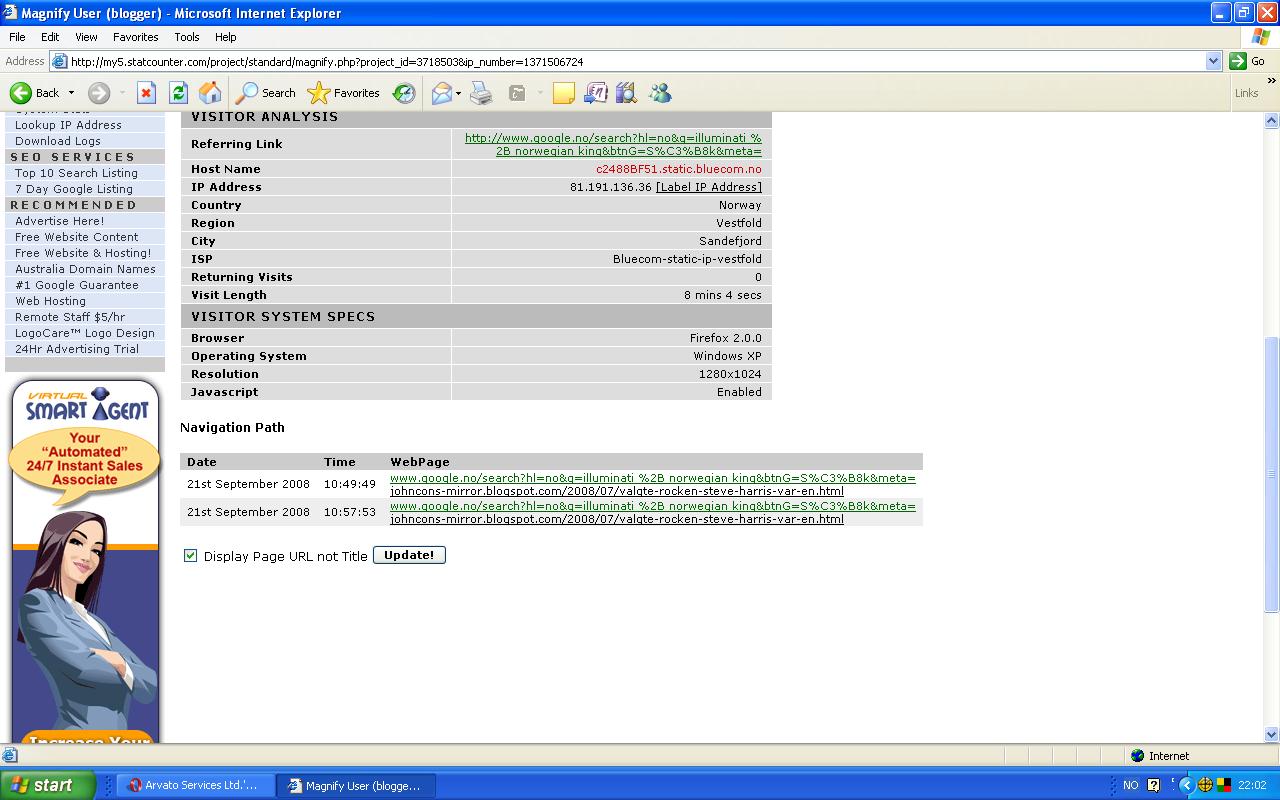Click the green Go arrow button
Image resolution: width=1280 pixels, height=800 pixels.
pyautogui.click(x=1238, y=61)
